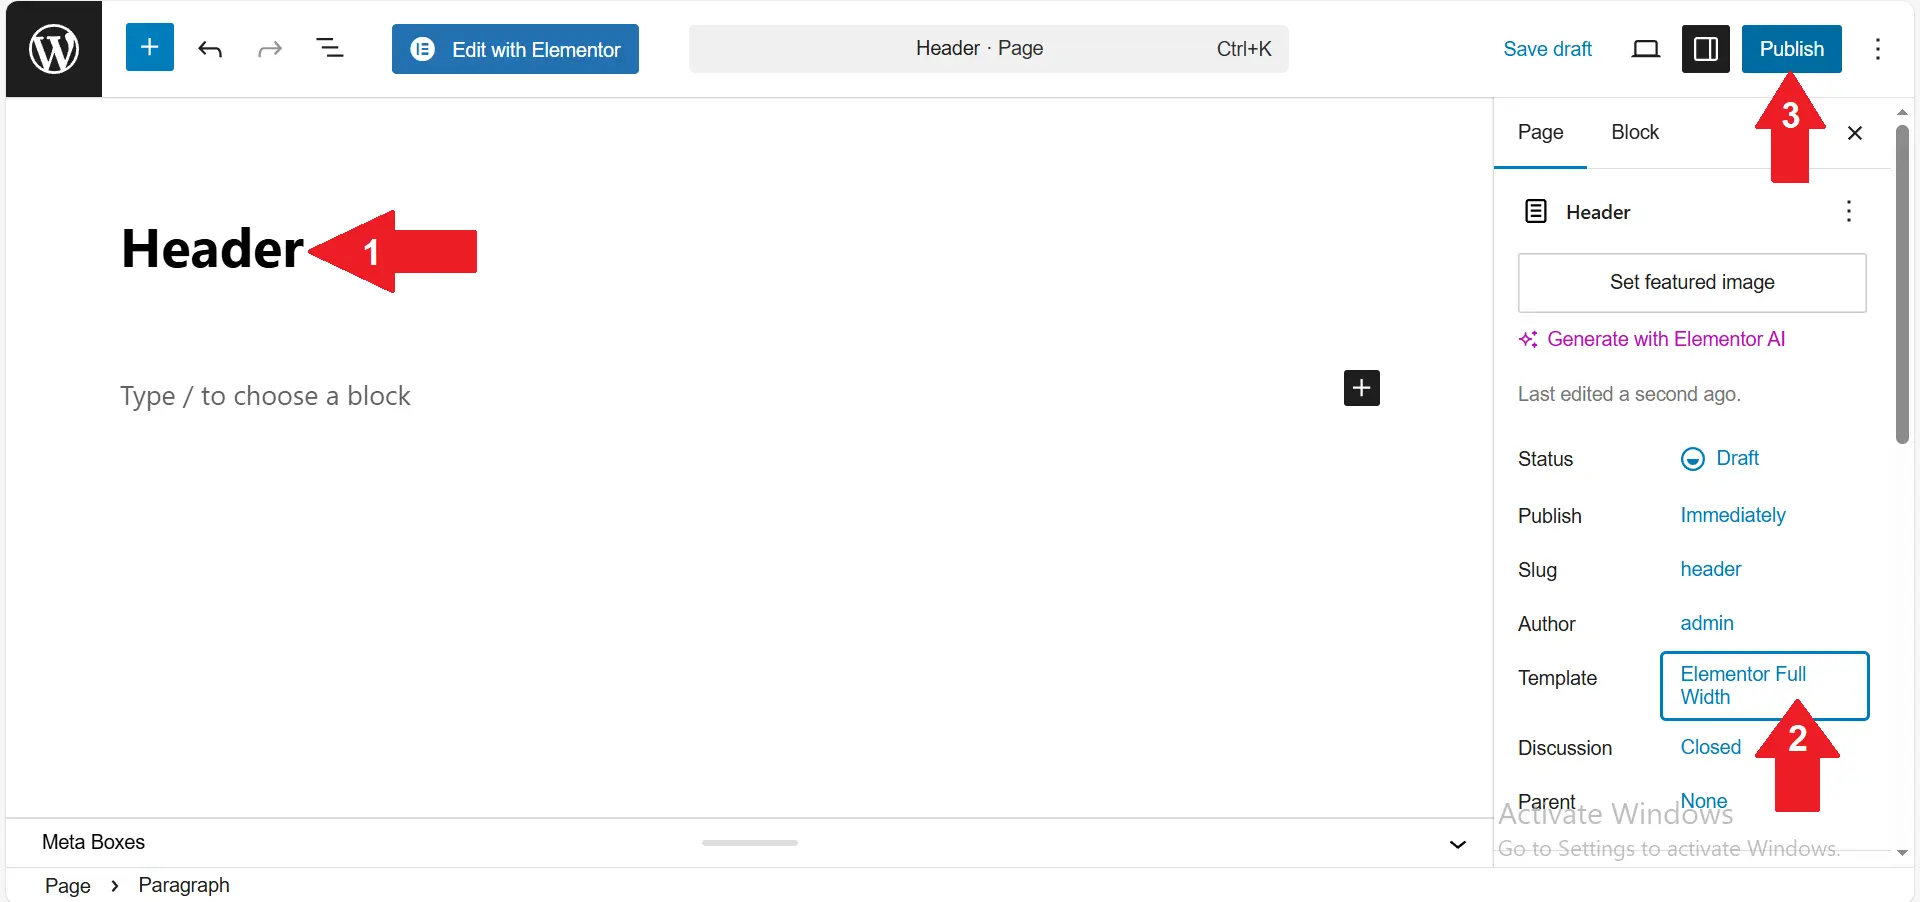Click the Elementor AI sparkles icon
Screen dimensions: 1920x902
1529,339
